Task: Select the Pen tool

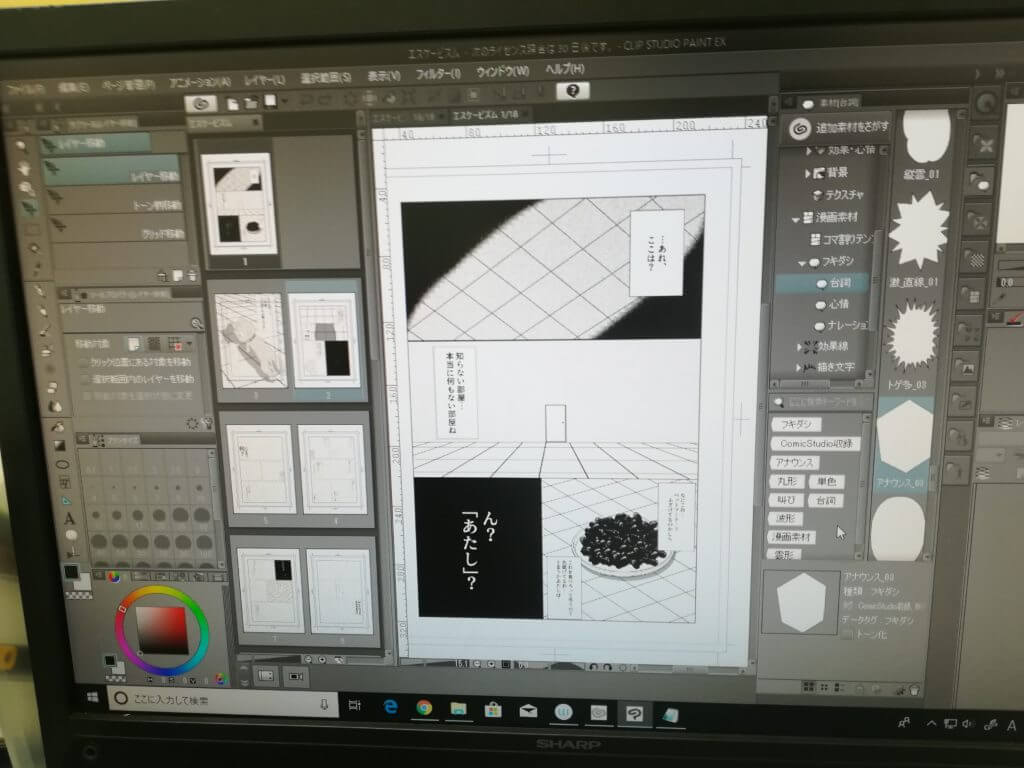Action: point(40,290)
